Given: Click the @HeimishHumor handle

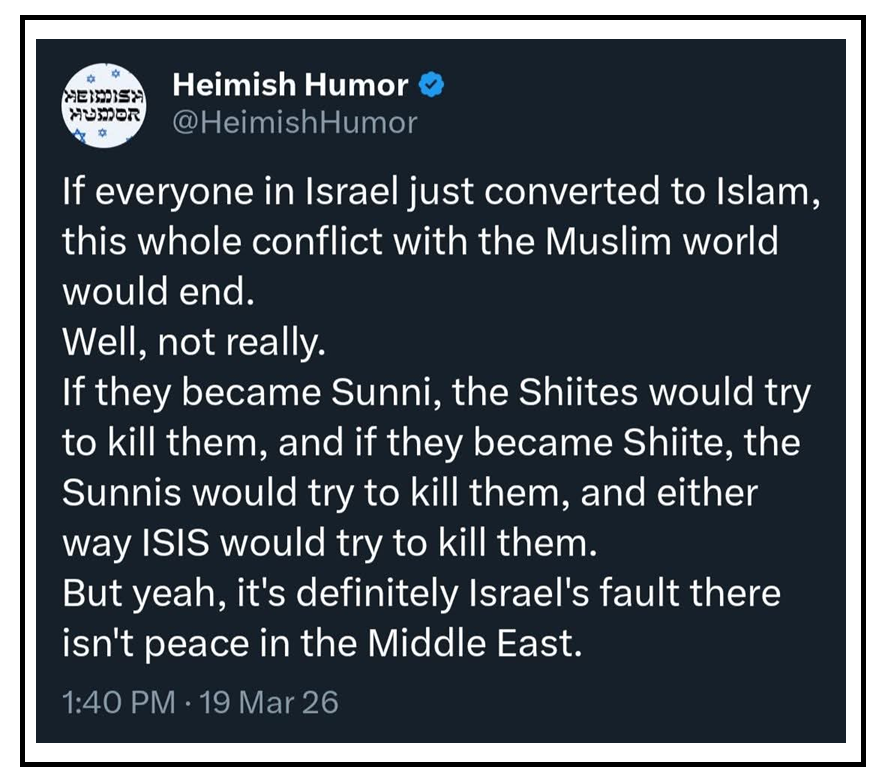Looking at the screenshot, I should tap(295, 123).
